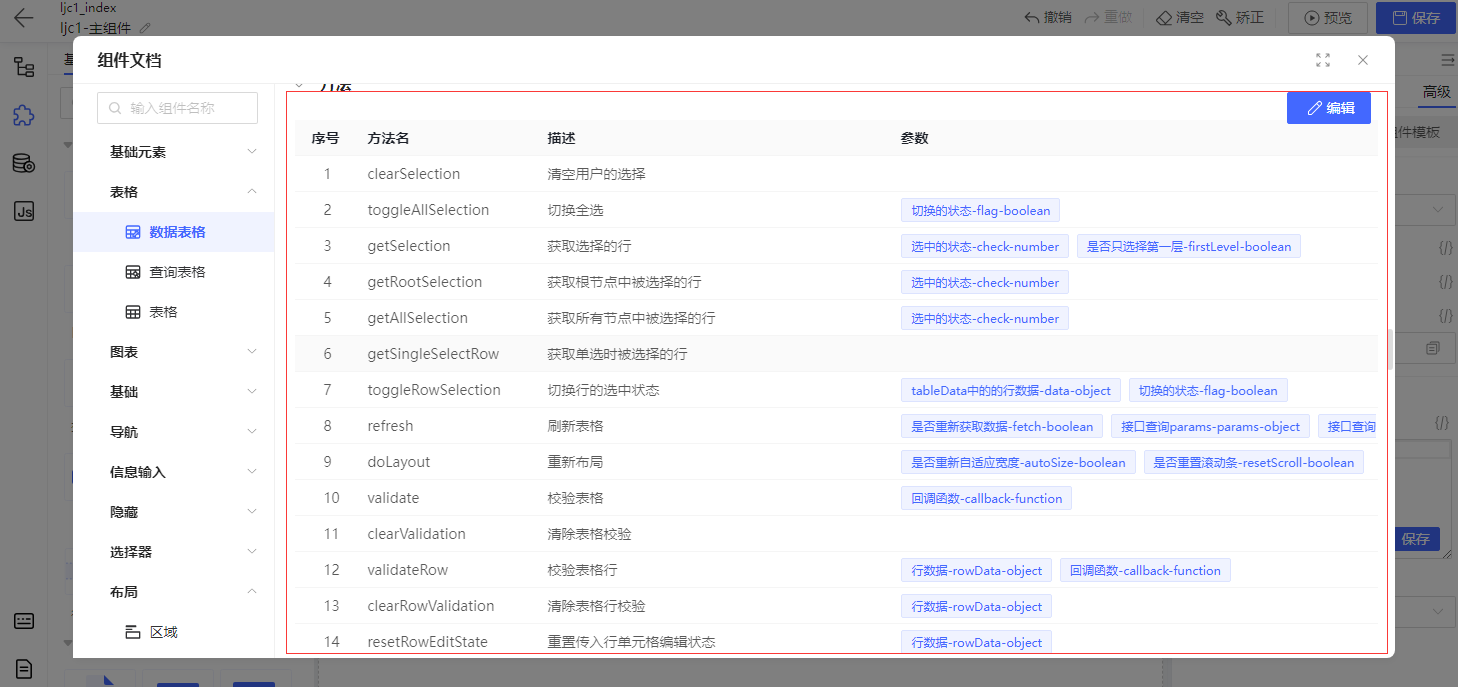
Task: Click the top 保存 save button
Action: [1415, 18]
